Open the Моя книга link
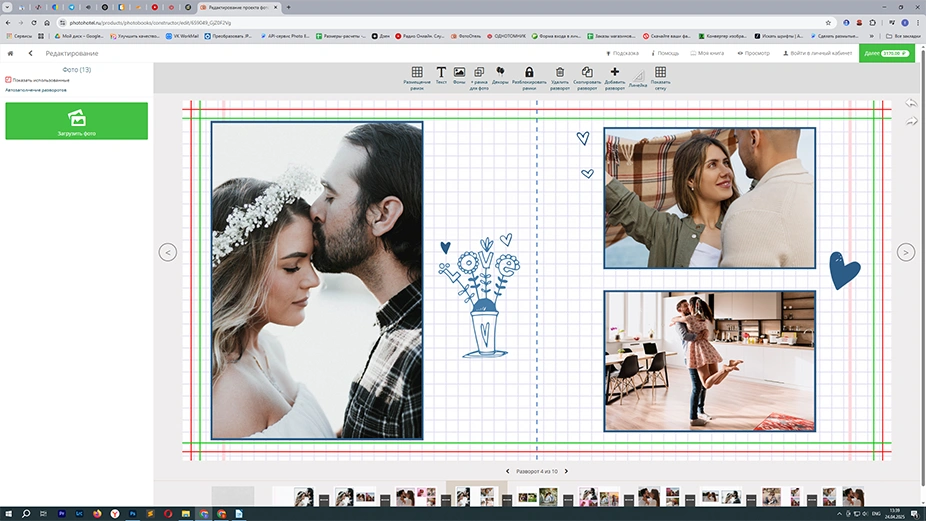 [707, 53]
